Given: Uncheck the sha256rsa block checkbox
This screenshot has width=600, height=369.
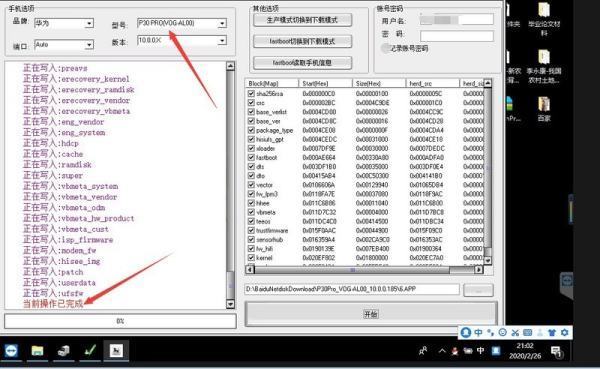Looking at the screenshot, I should pos(251,93).
